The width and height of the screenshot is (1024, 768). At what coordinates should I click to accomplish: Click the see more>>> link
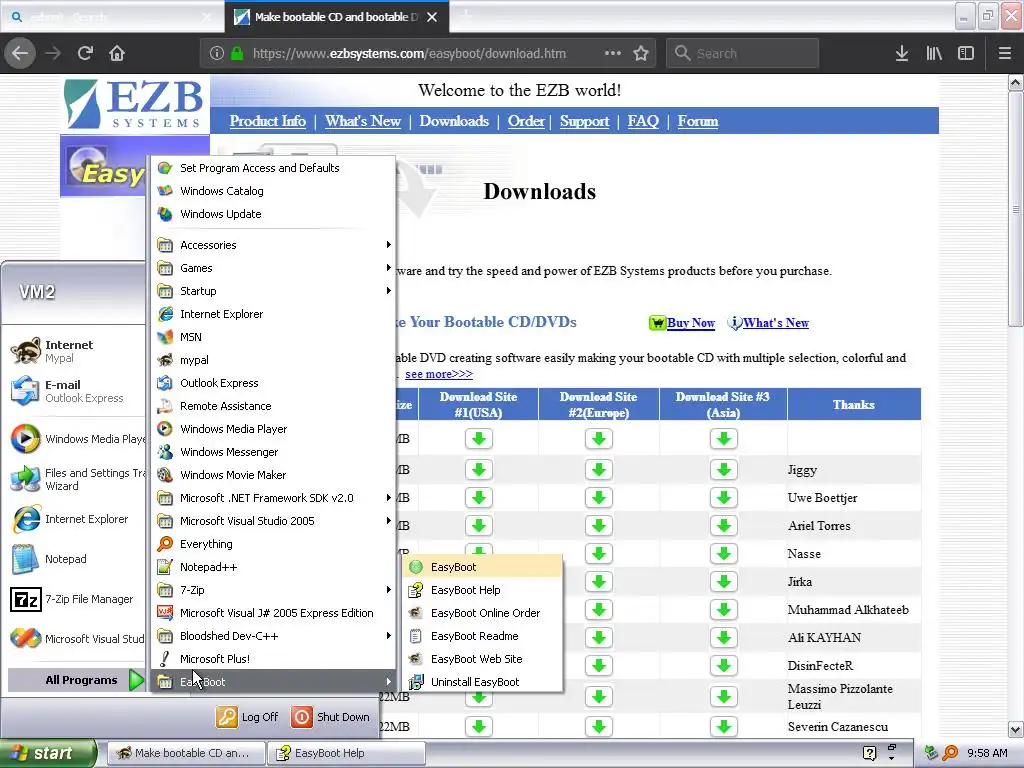pyautogui.click(x=439, y=374)
